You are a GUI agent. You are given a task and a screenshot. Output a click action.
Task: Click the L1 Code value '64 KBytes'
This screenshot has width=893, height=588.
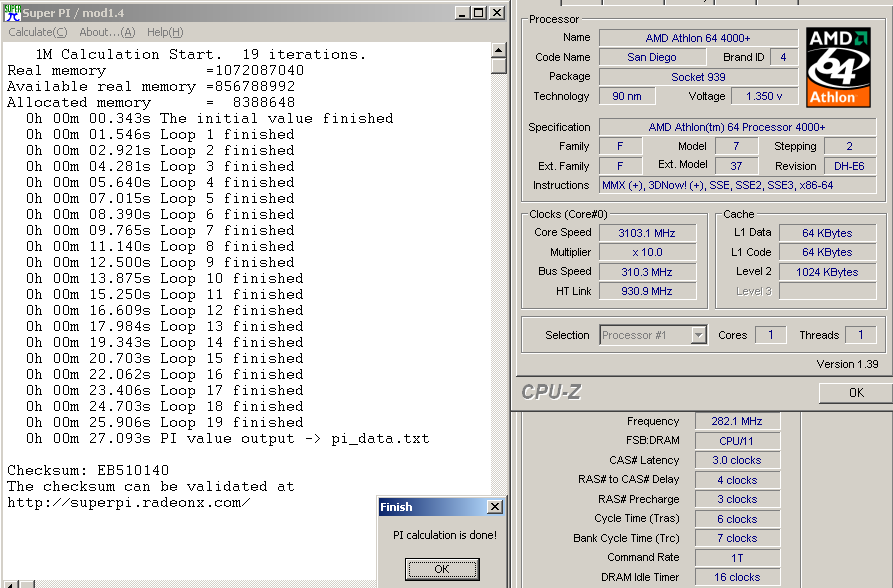click(828, 252)
